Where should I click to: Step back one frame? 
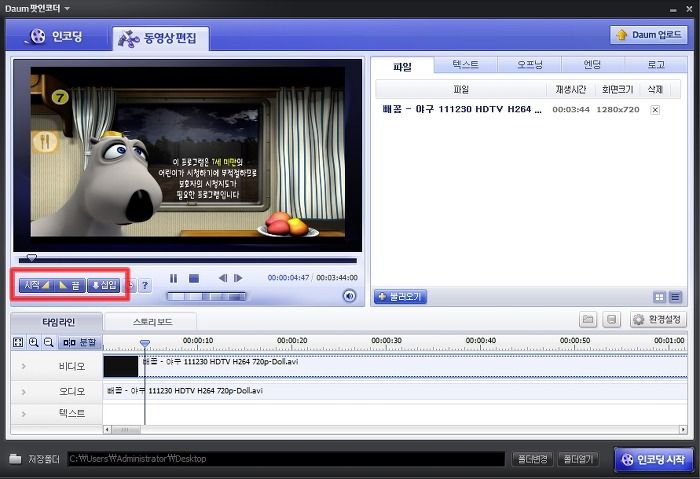click(x=222, y=278)
